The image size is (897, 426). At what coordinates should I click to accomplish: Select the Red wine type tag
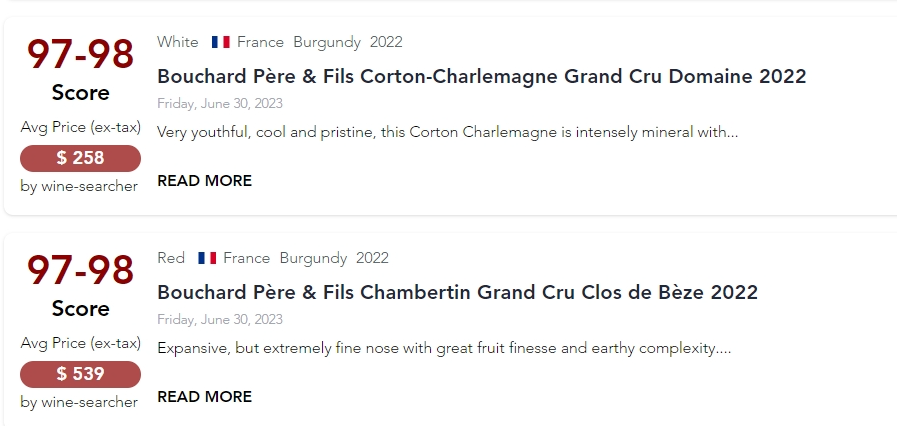tap(171, 258)
